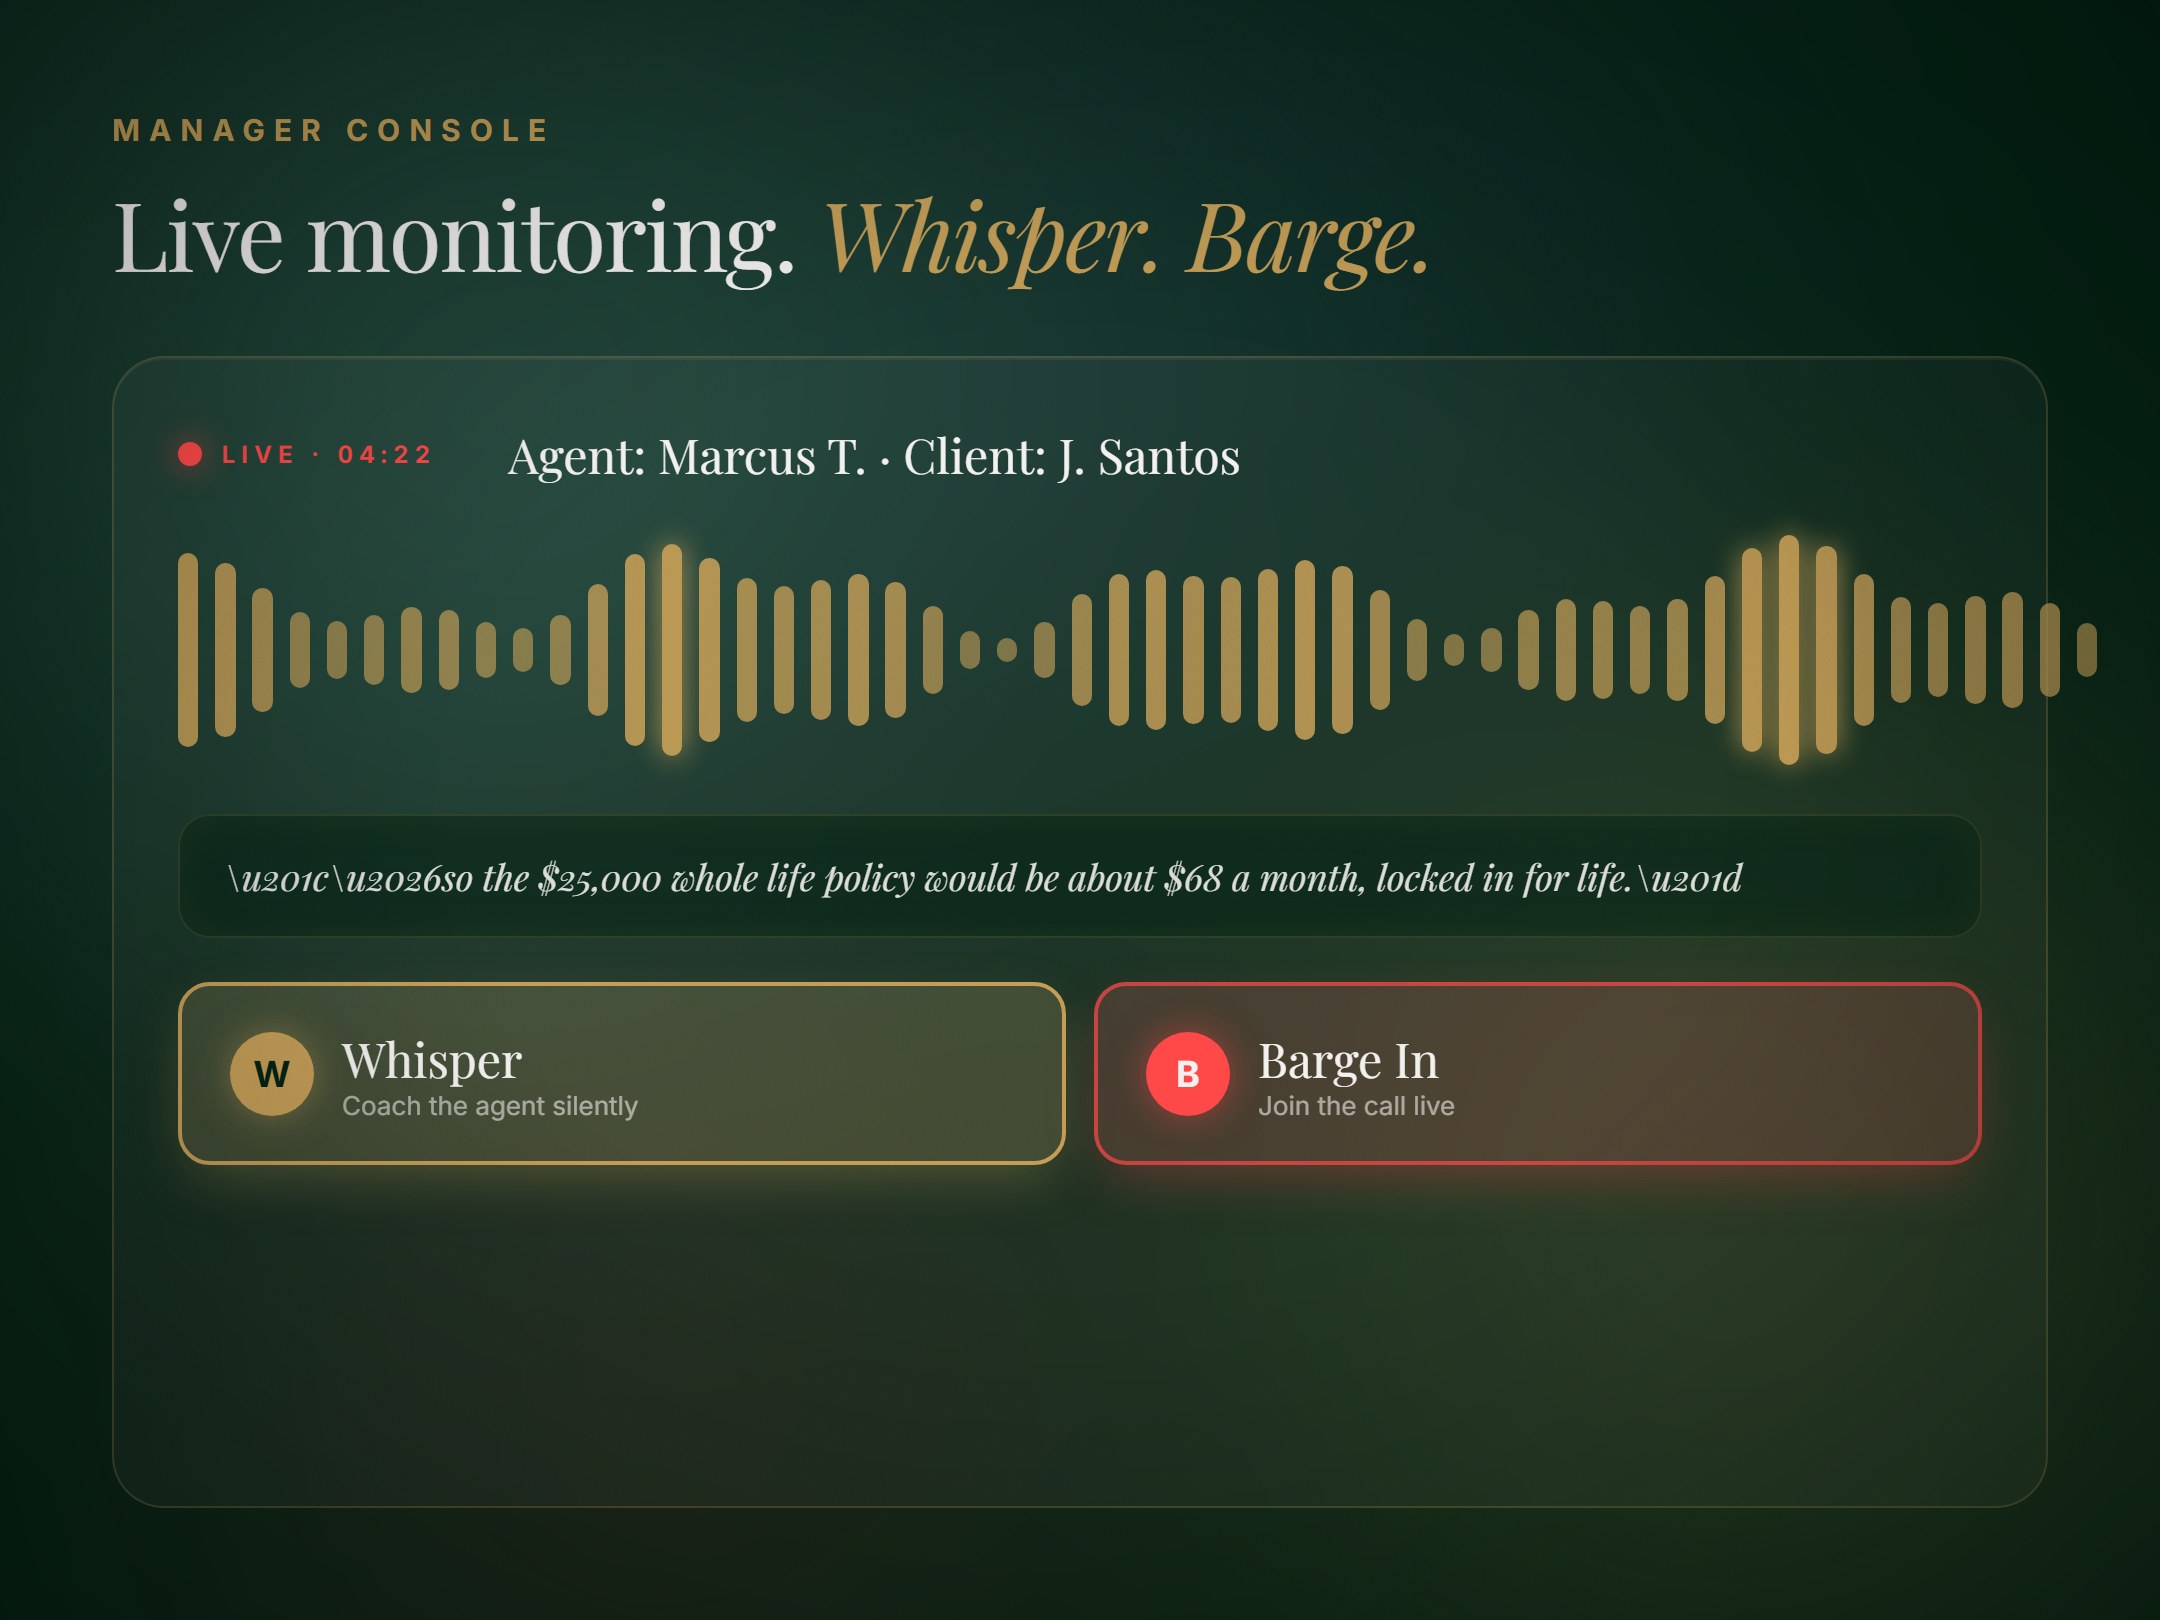Open details for Agent Marcus T.
2160x1620 pixels.
tap(688, 458)
